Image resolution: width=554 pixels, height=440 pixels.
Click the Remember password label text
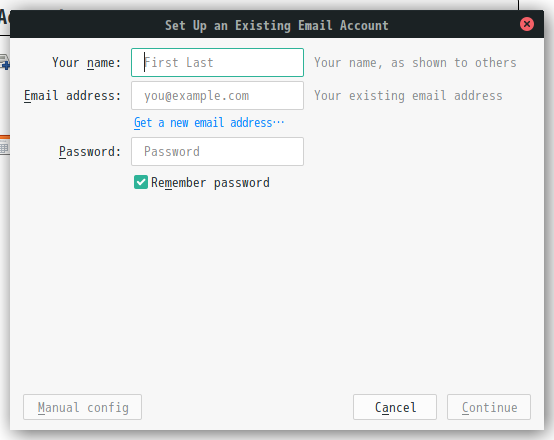210,183
